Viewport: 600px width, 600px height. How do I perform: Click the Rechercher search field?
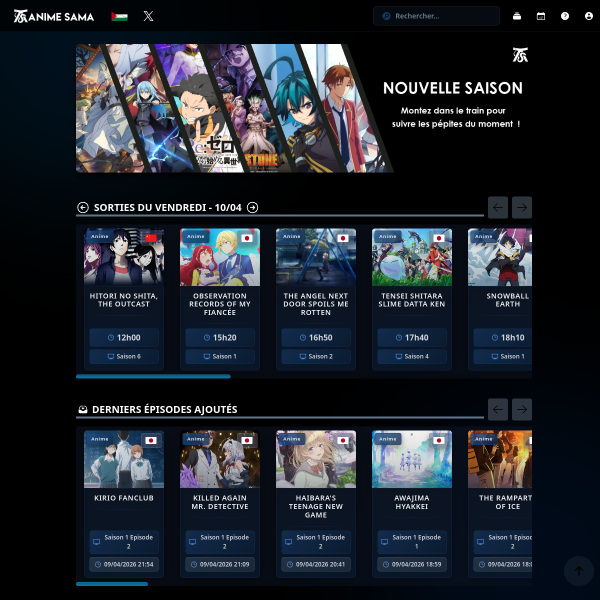click(x=436, y=16)
